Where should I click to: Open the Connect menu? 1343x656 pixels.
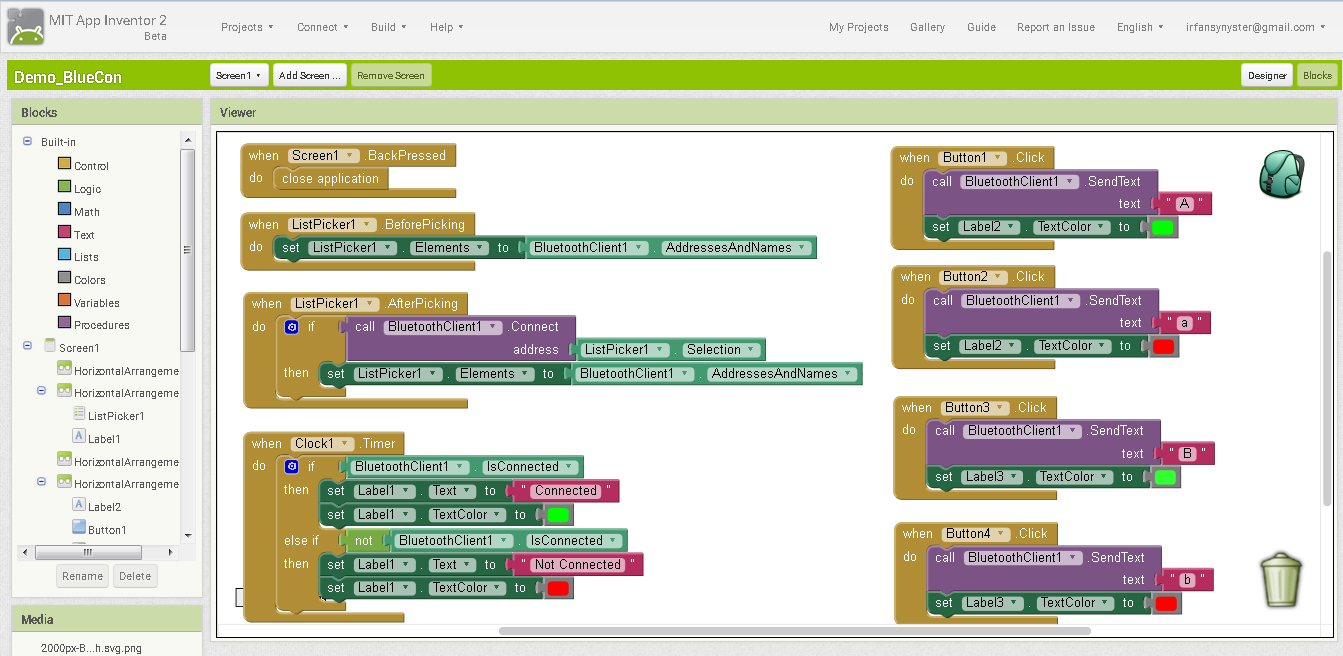click(323, 27)
